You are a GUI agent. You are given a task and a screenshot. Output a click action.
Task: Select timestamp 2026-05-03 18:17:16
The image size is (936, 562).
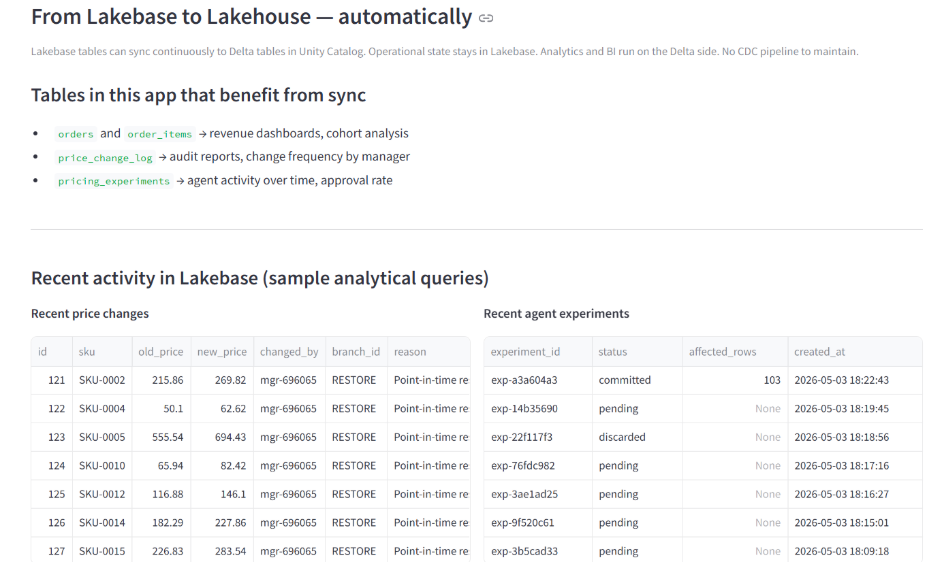pyautogui.click(x=855, y=466)
